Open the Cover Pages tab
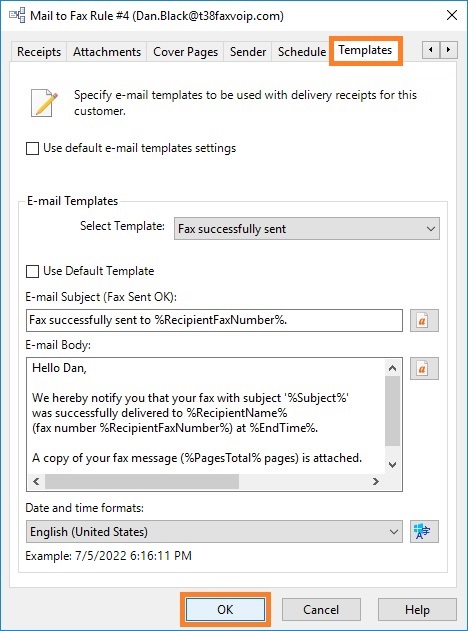 [x=186, y=52]
